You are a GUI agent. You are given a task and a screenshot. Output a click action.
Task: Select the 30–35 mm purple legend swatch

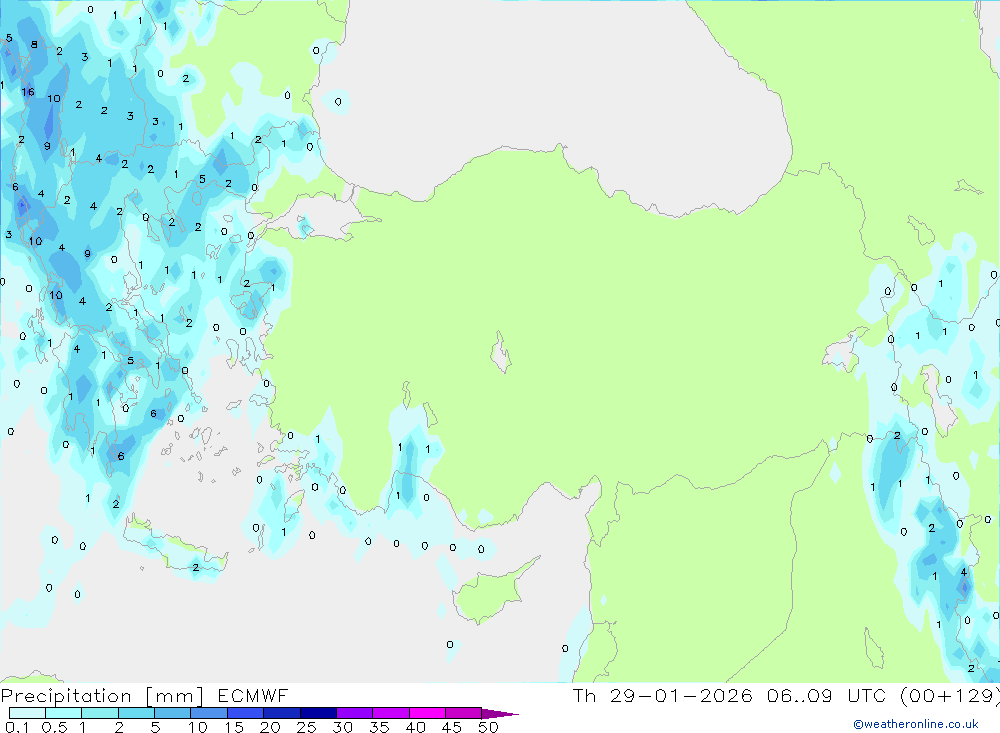[355, 713]
